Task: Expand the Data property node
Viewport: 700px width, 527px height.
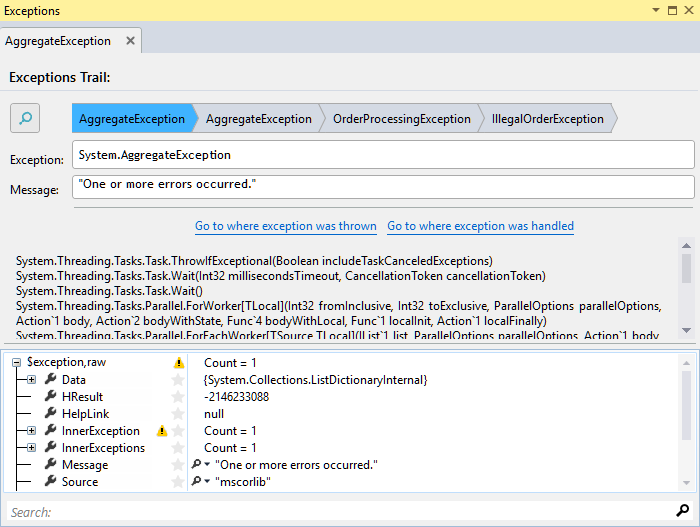Action: (x=31, y=380)
